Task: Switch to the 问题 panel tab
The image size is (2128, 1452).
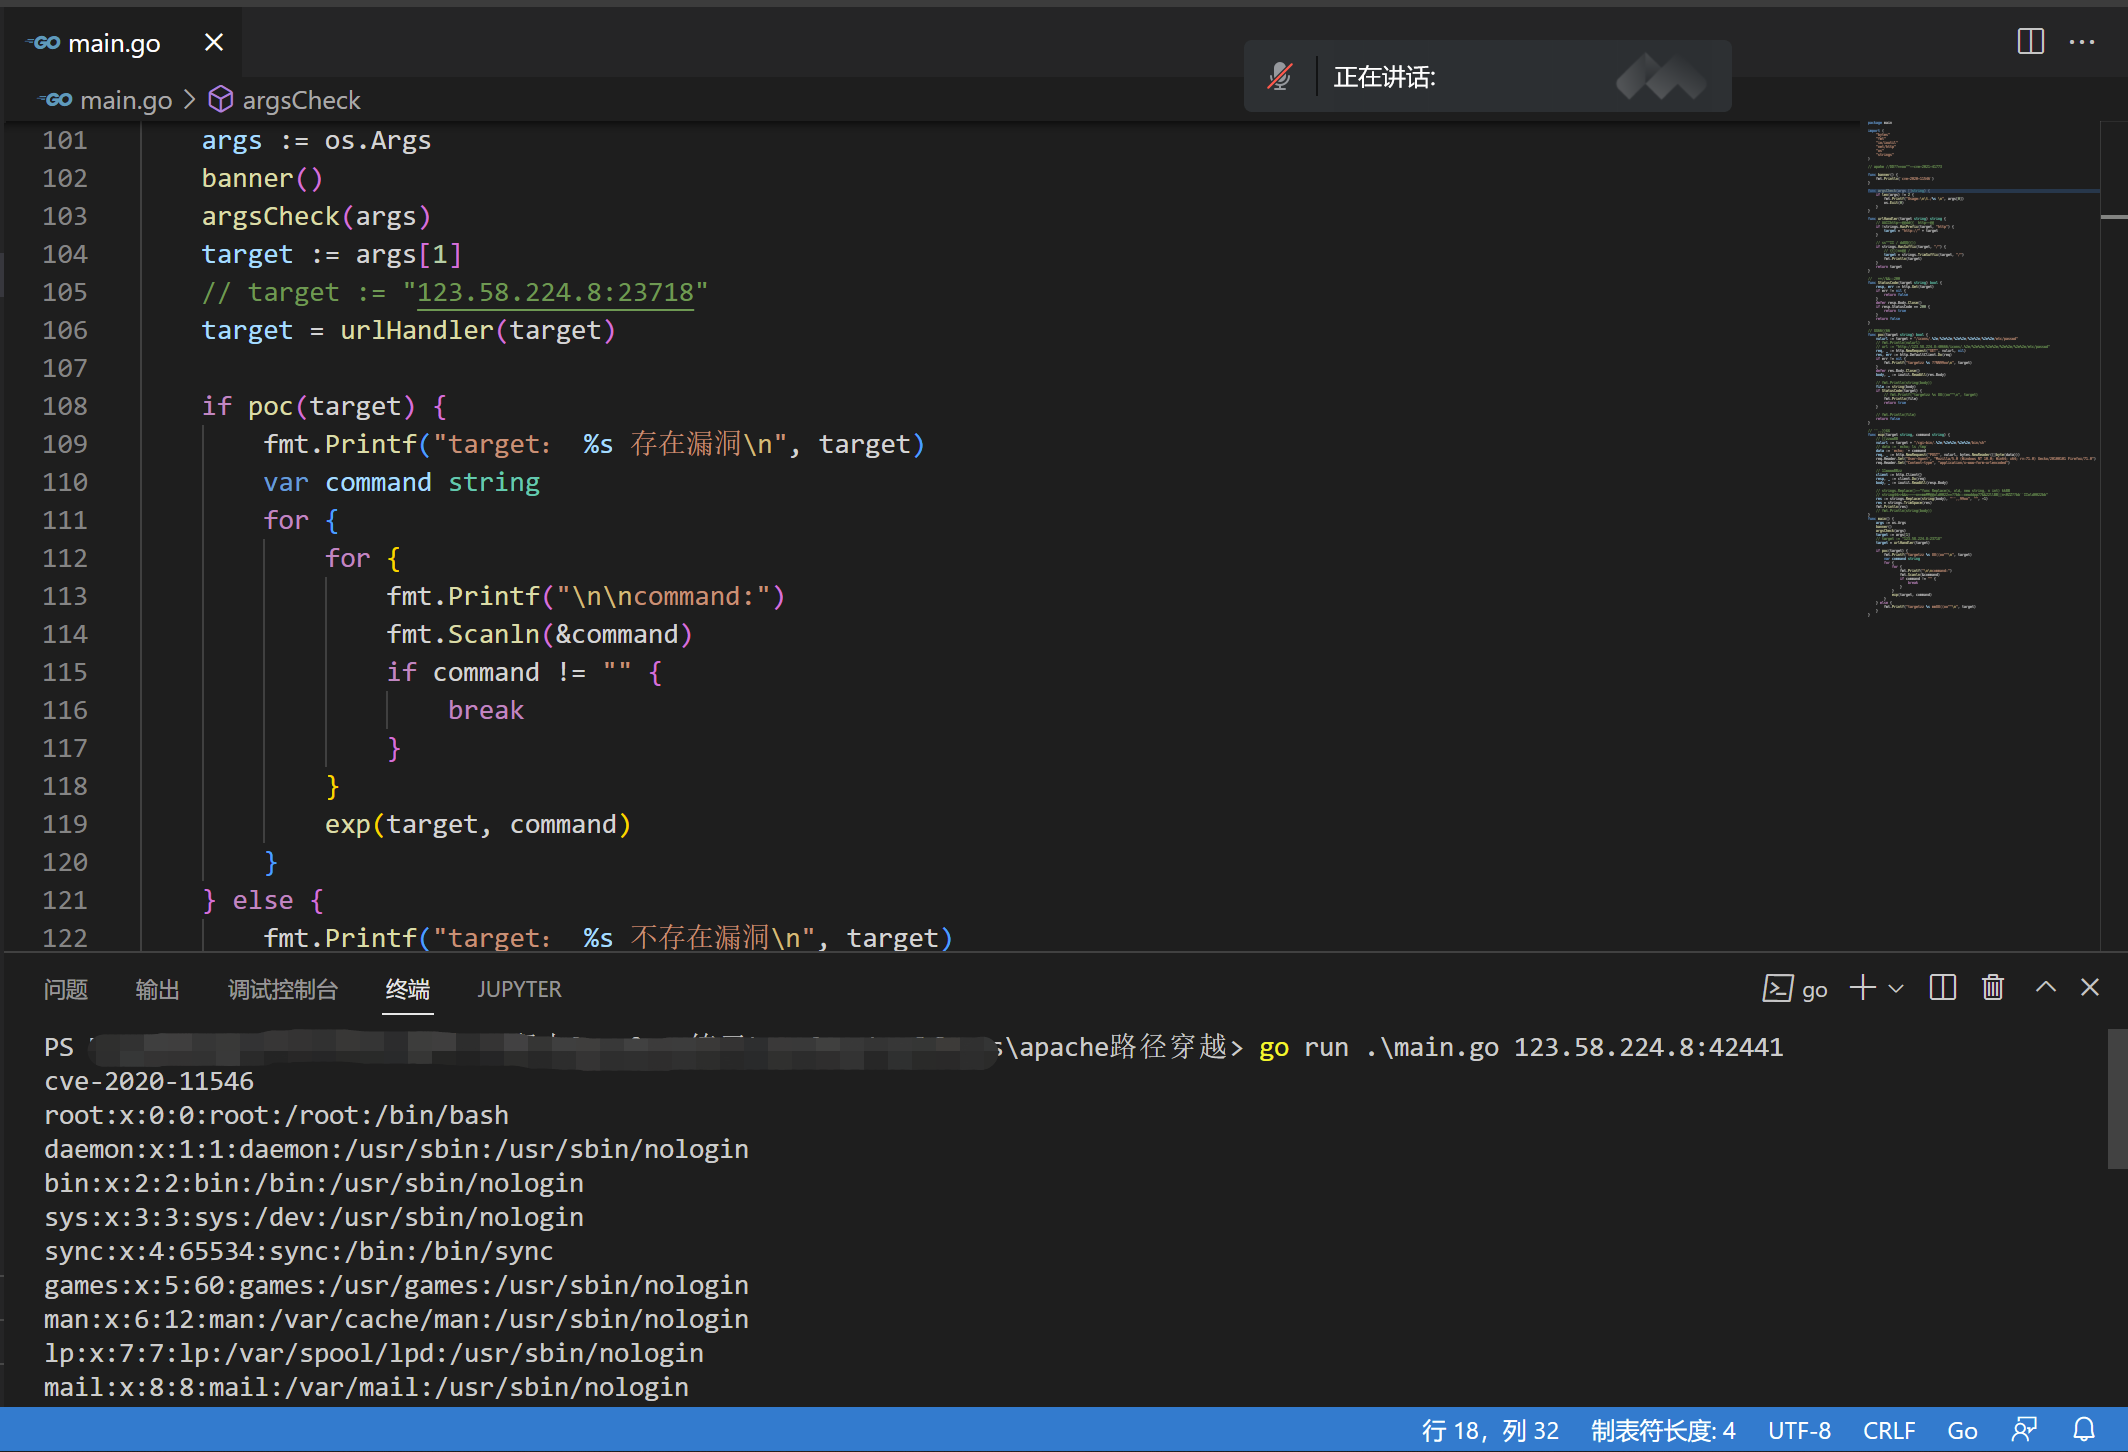Action: coord(66,989)
